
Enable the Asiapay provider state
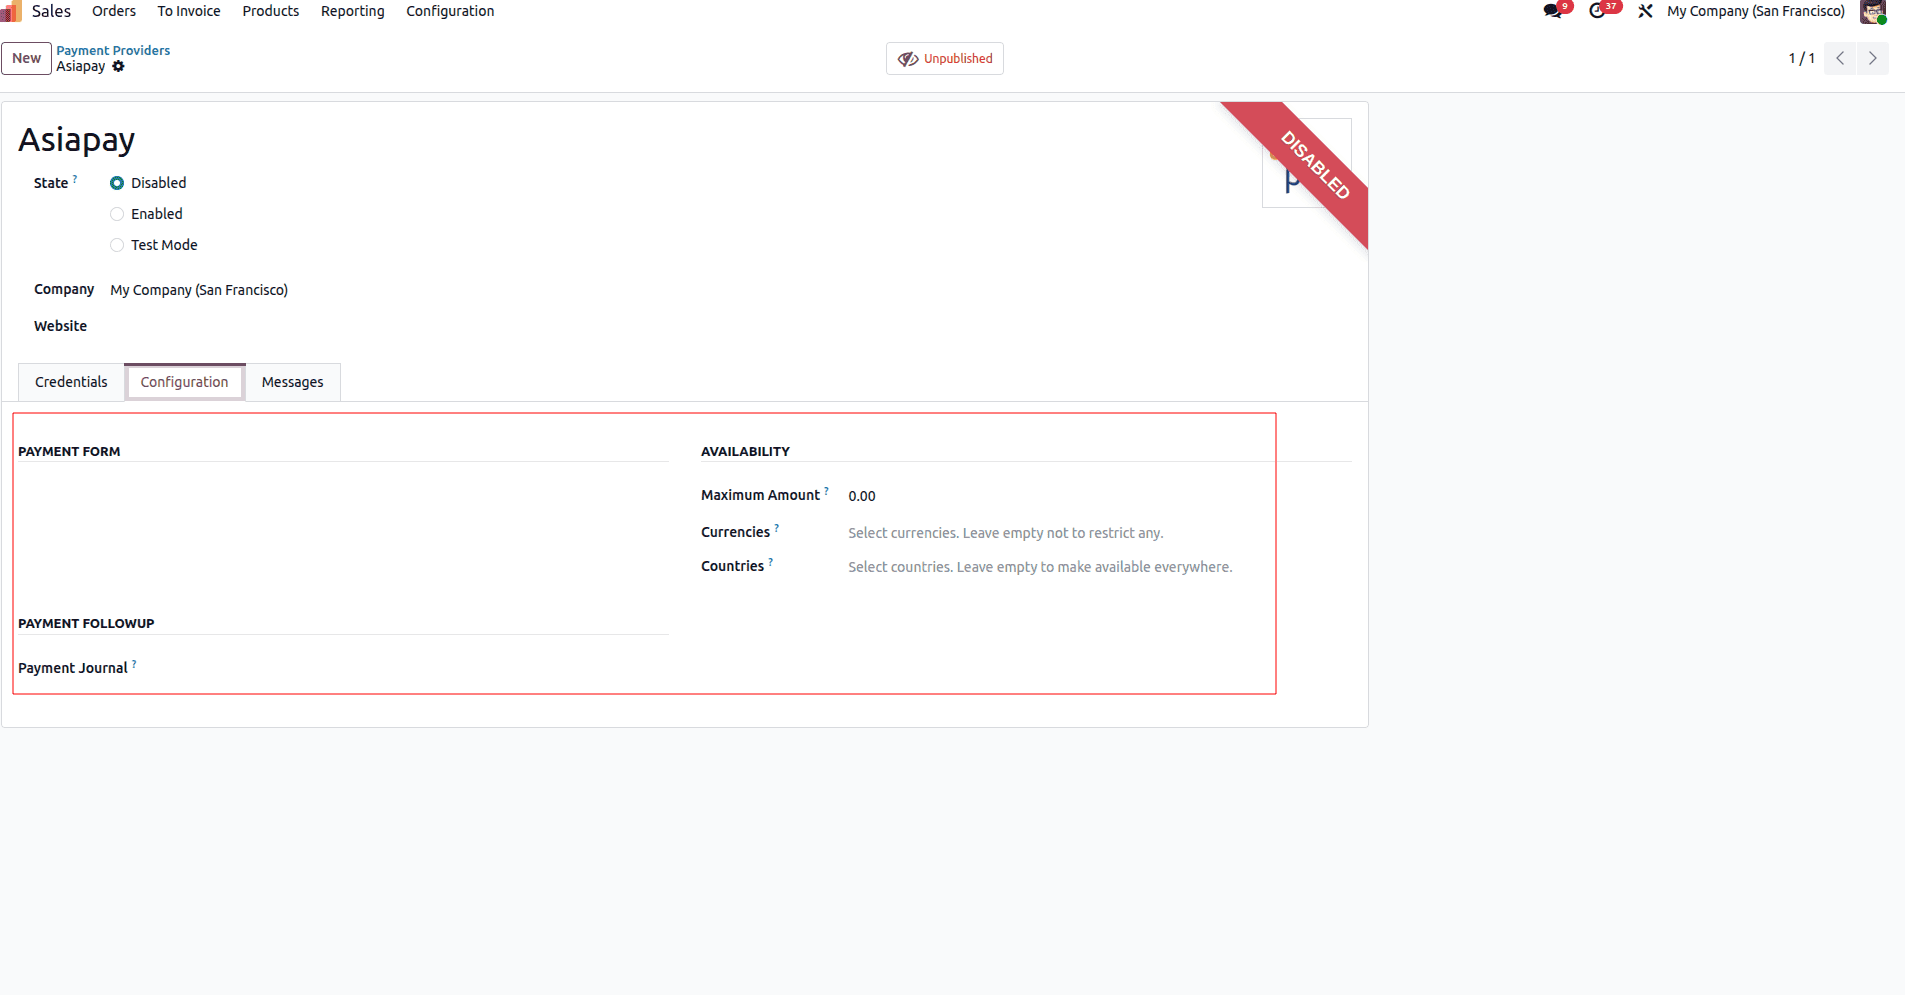coord(117,213)
